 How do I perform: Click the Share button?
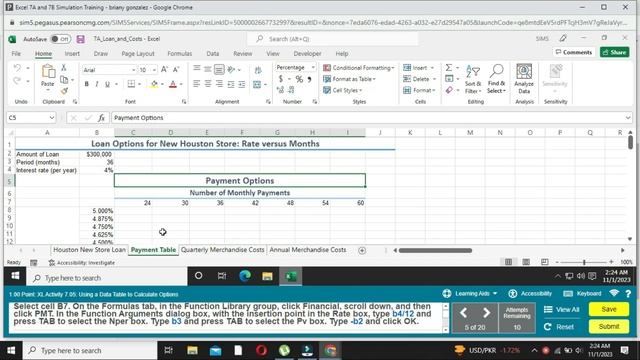coord(614,52)
